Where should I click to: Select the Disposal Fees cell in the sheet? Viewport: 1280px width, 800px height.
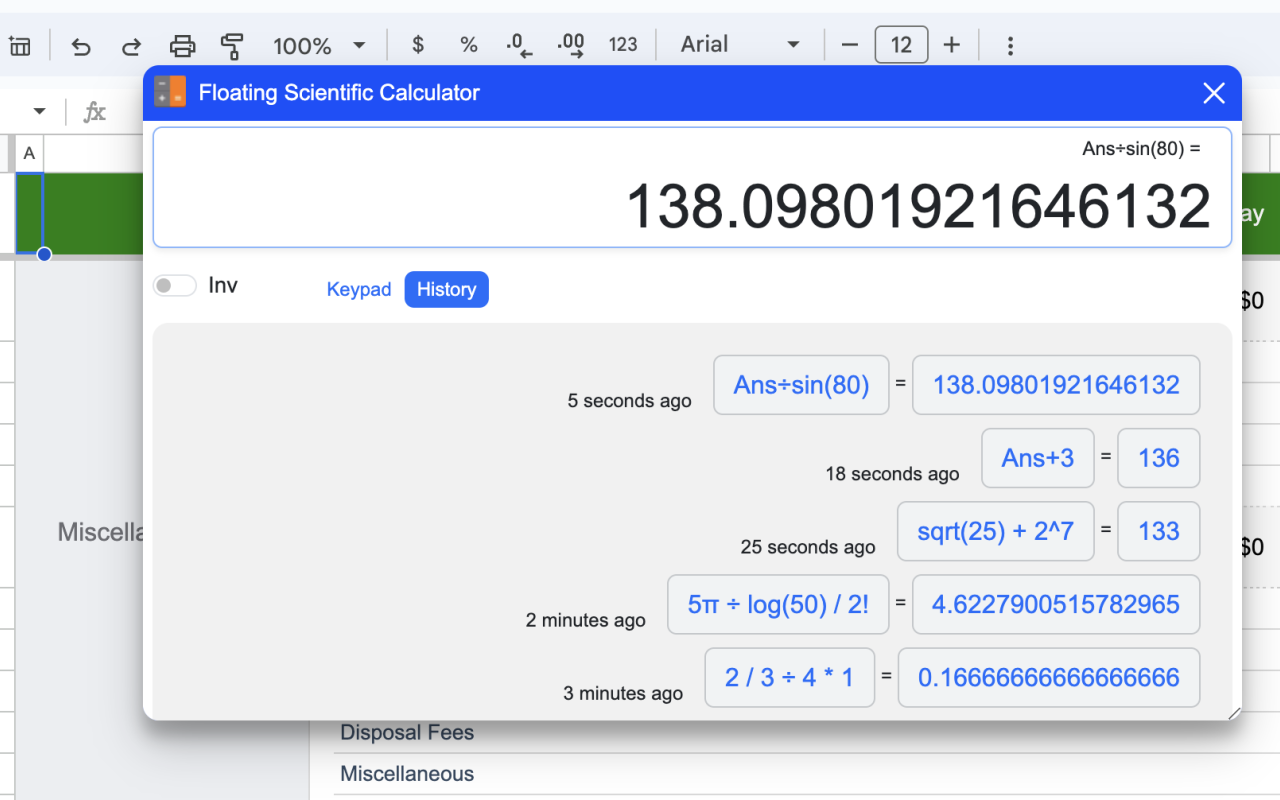[407, 732]
